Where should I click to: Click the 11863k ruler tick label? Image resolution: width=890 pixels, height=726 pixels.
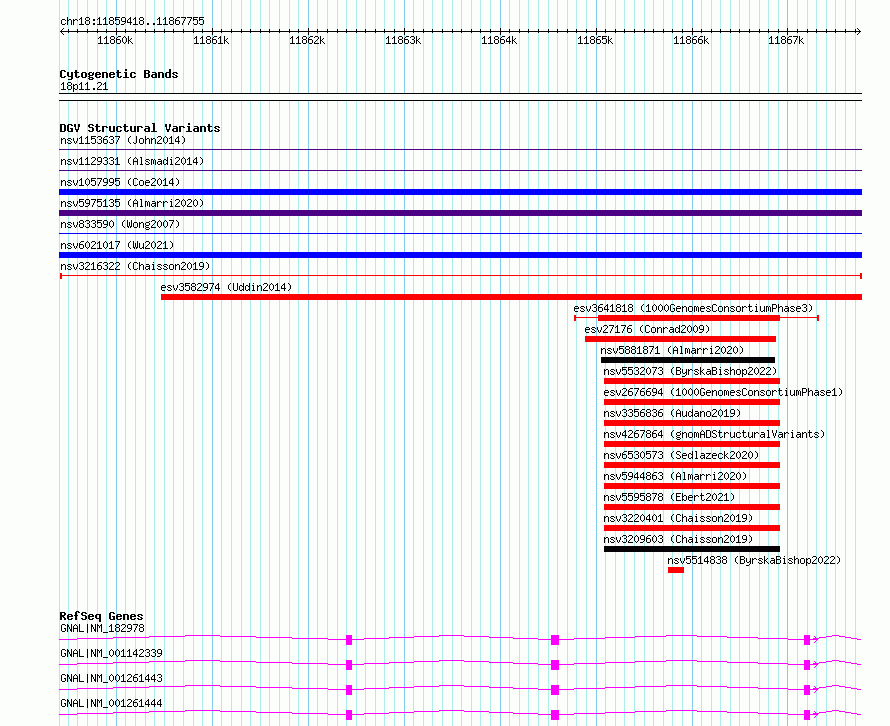tap(403, 40)
